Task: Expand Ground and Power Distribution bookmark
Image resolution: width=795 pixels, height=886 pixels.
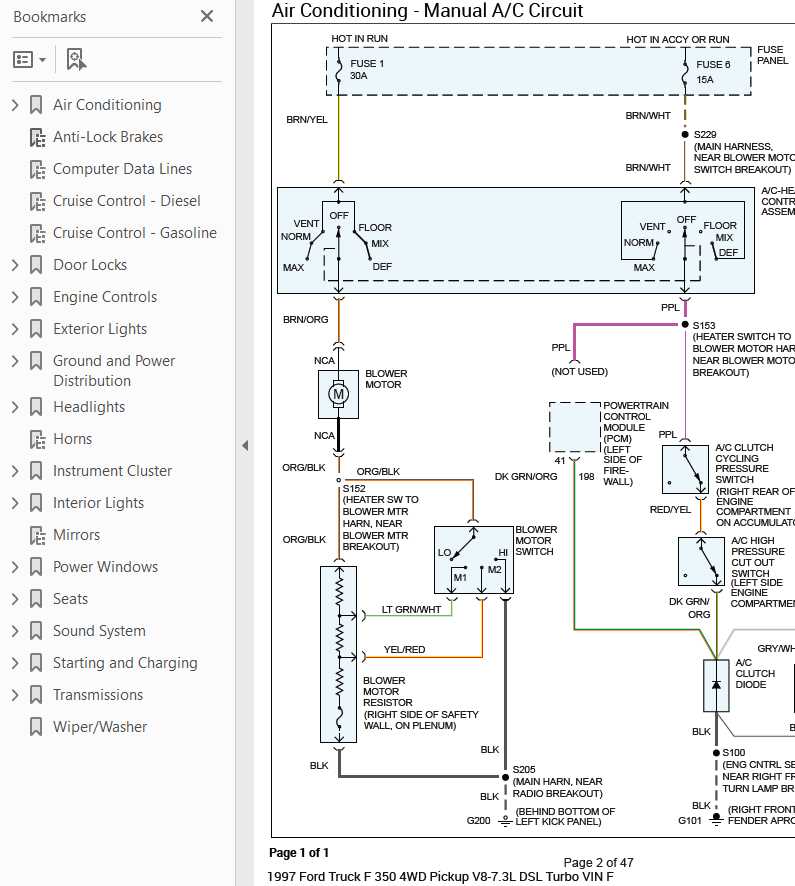Action: click(15, 361)
